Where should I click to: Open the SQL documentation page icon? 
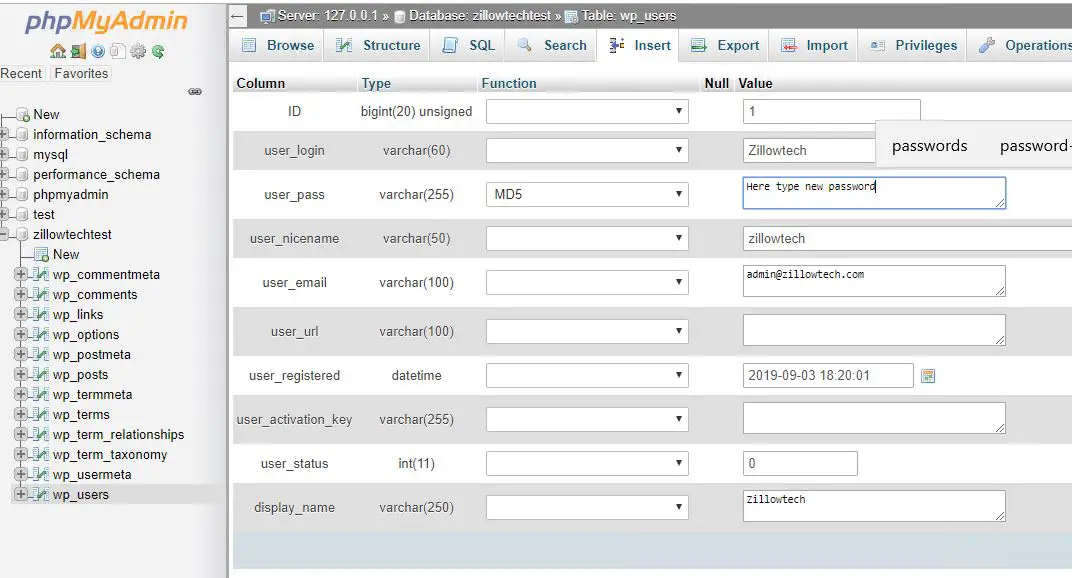click(x=118, y=51)
